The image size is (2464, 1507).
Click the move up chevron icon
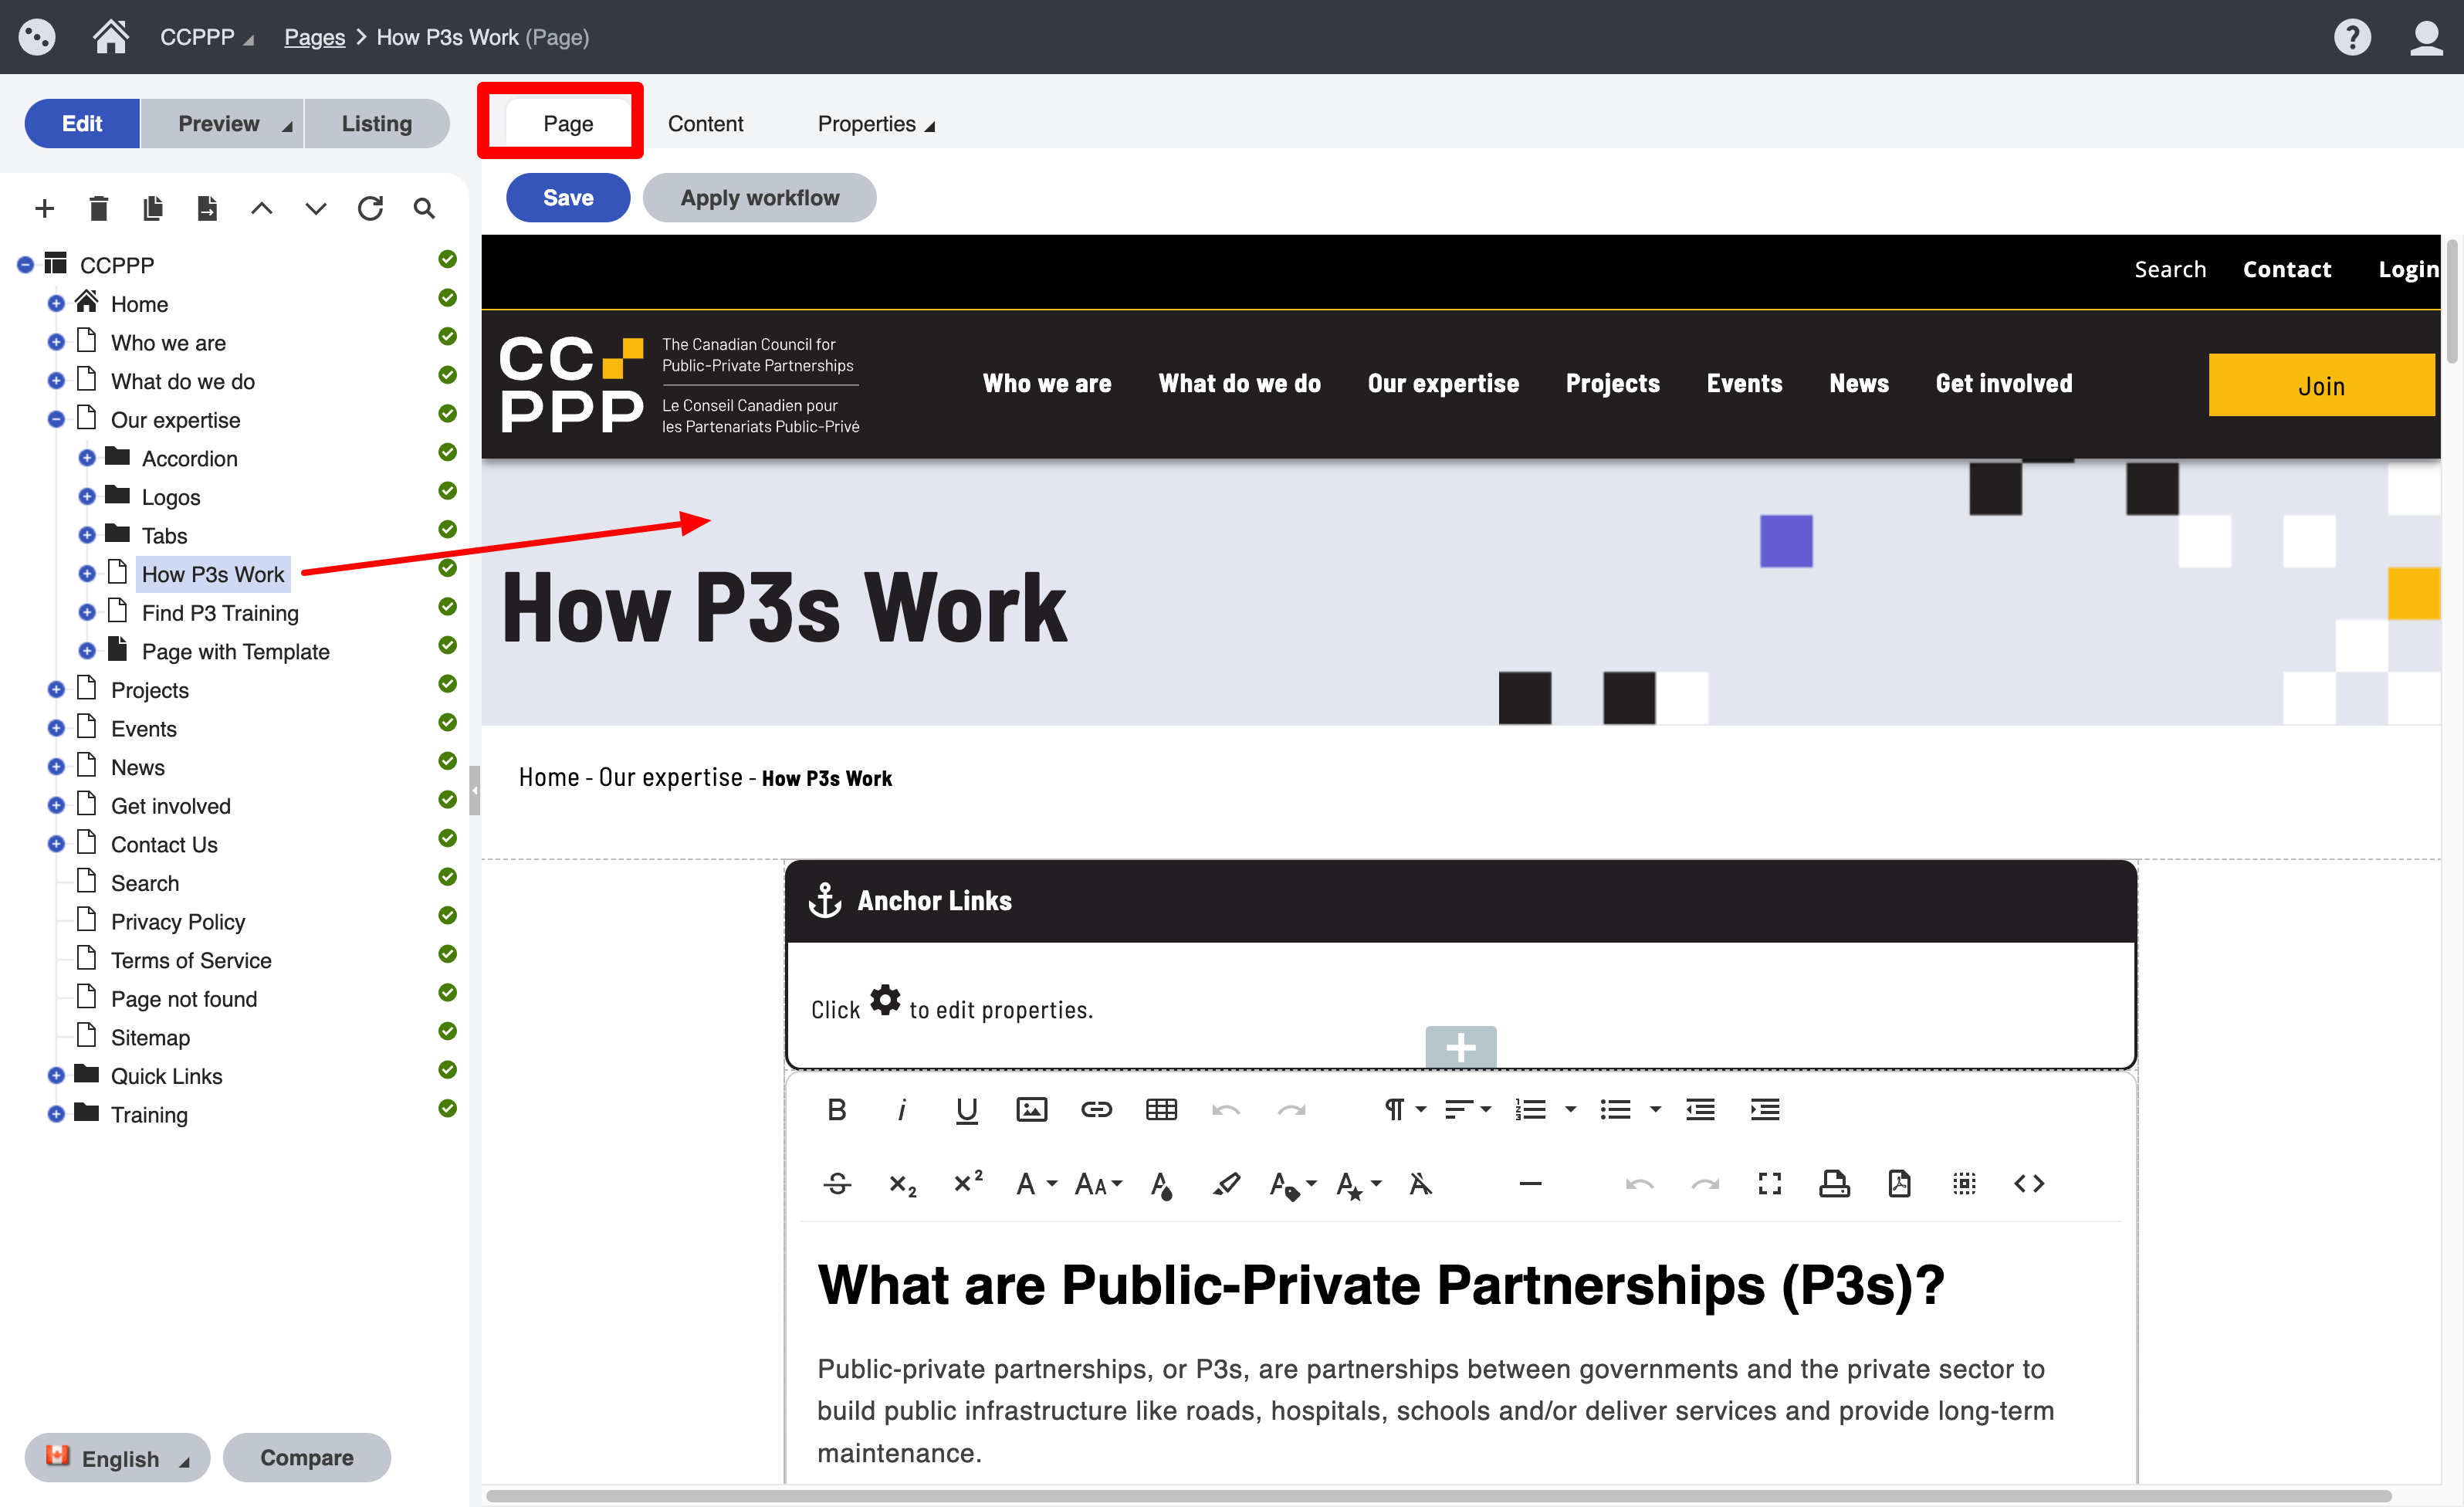tap(262, 208)
